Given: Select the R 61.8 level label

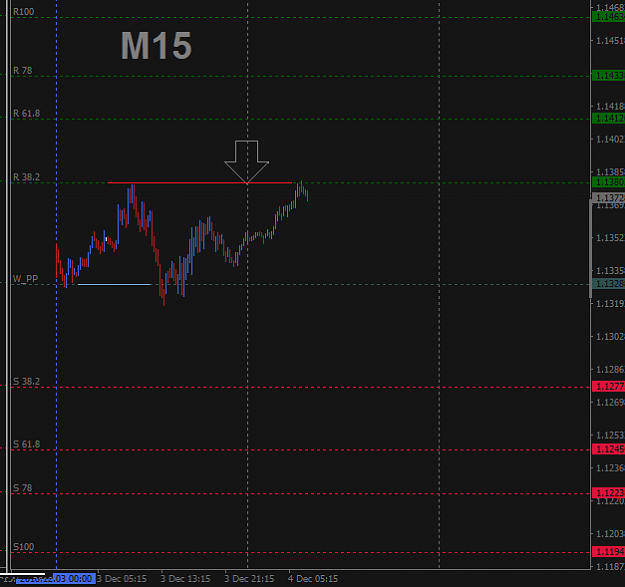Looking at the screenshot, I should click(x=27, y=113).
